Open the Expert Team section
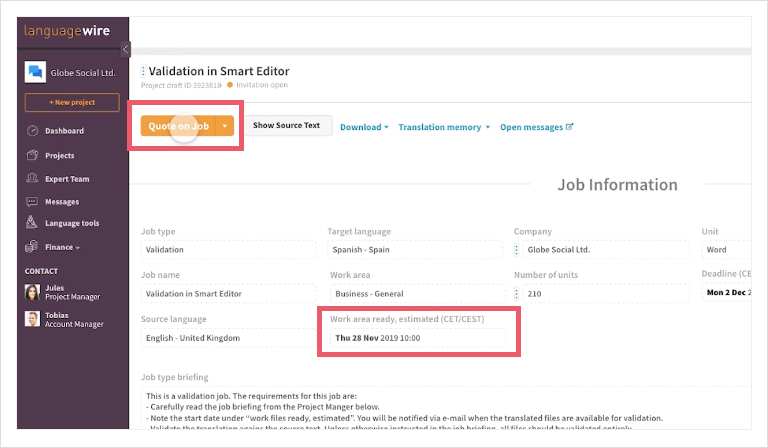 pyautogui.click(x=66, y=179)
